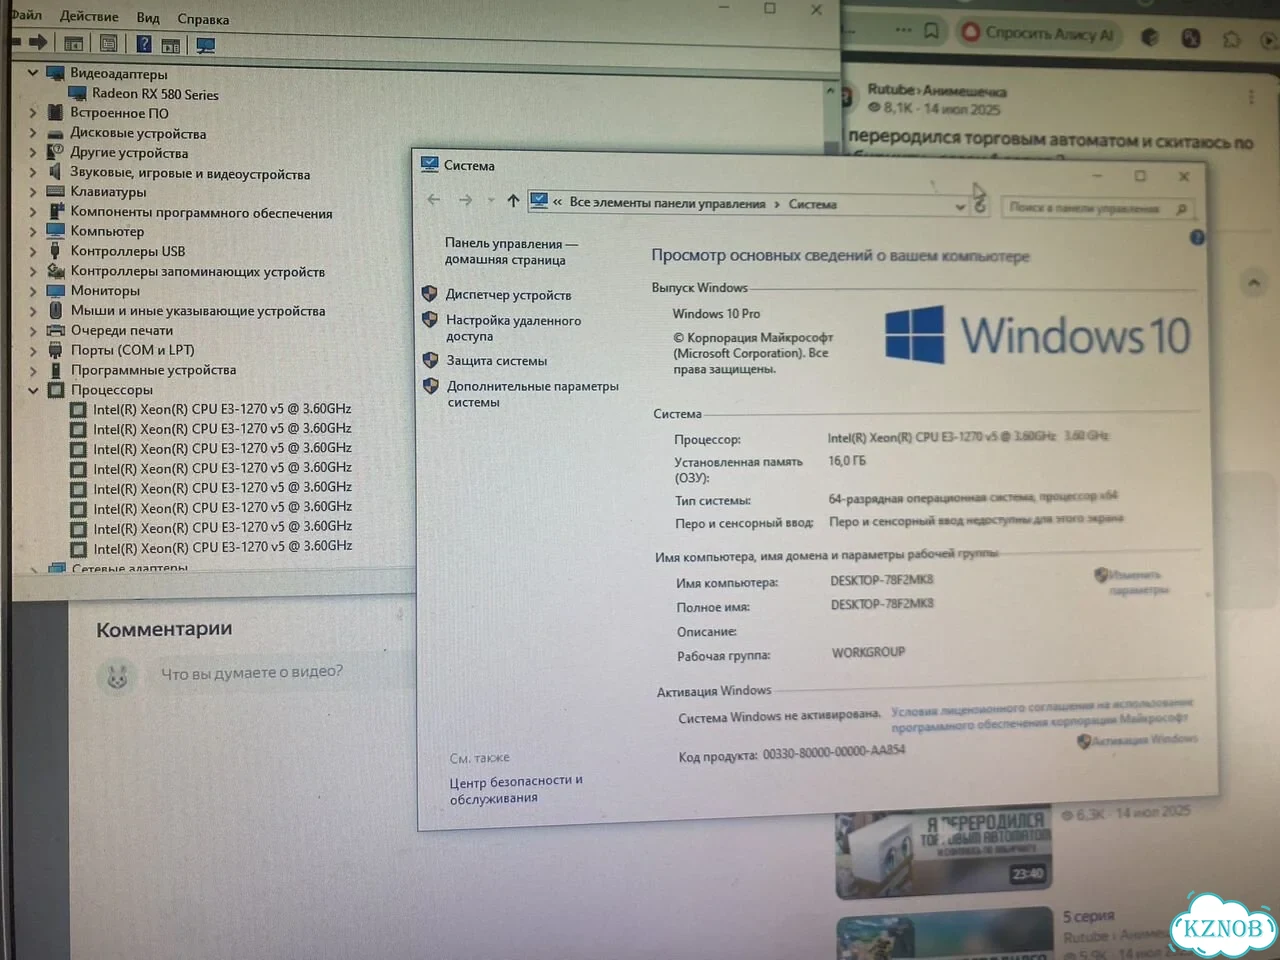Open the puzzle-piece extensions icon in the browser
The height and width of the screenshot is (960, 1280).
(x=1231, y=39)
